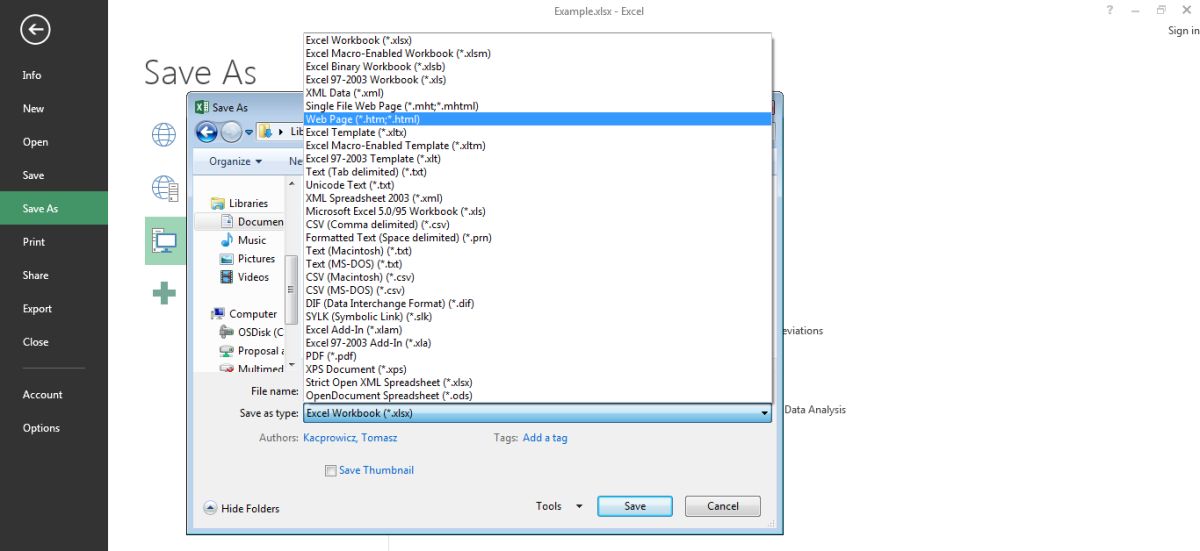This screenshot has width=1200, height=551.
Task: Choose PDF (*.pdf) format
Action: point(537,356)
